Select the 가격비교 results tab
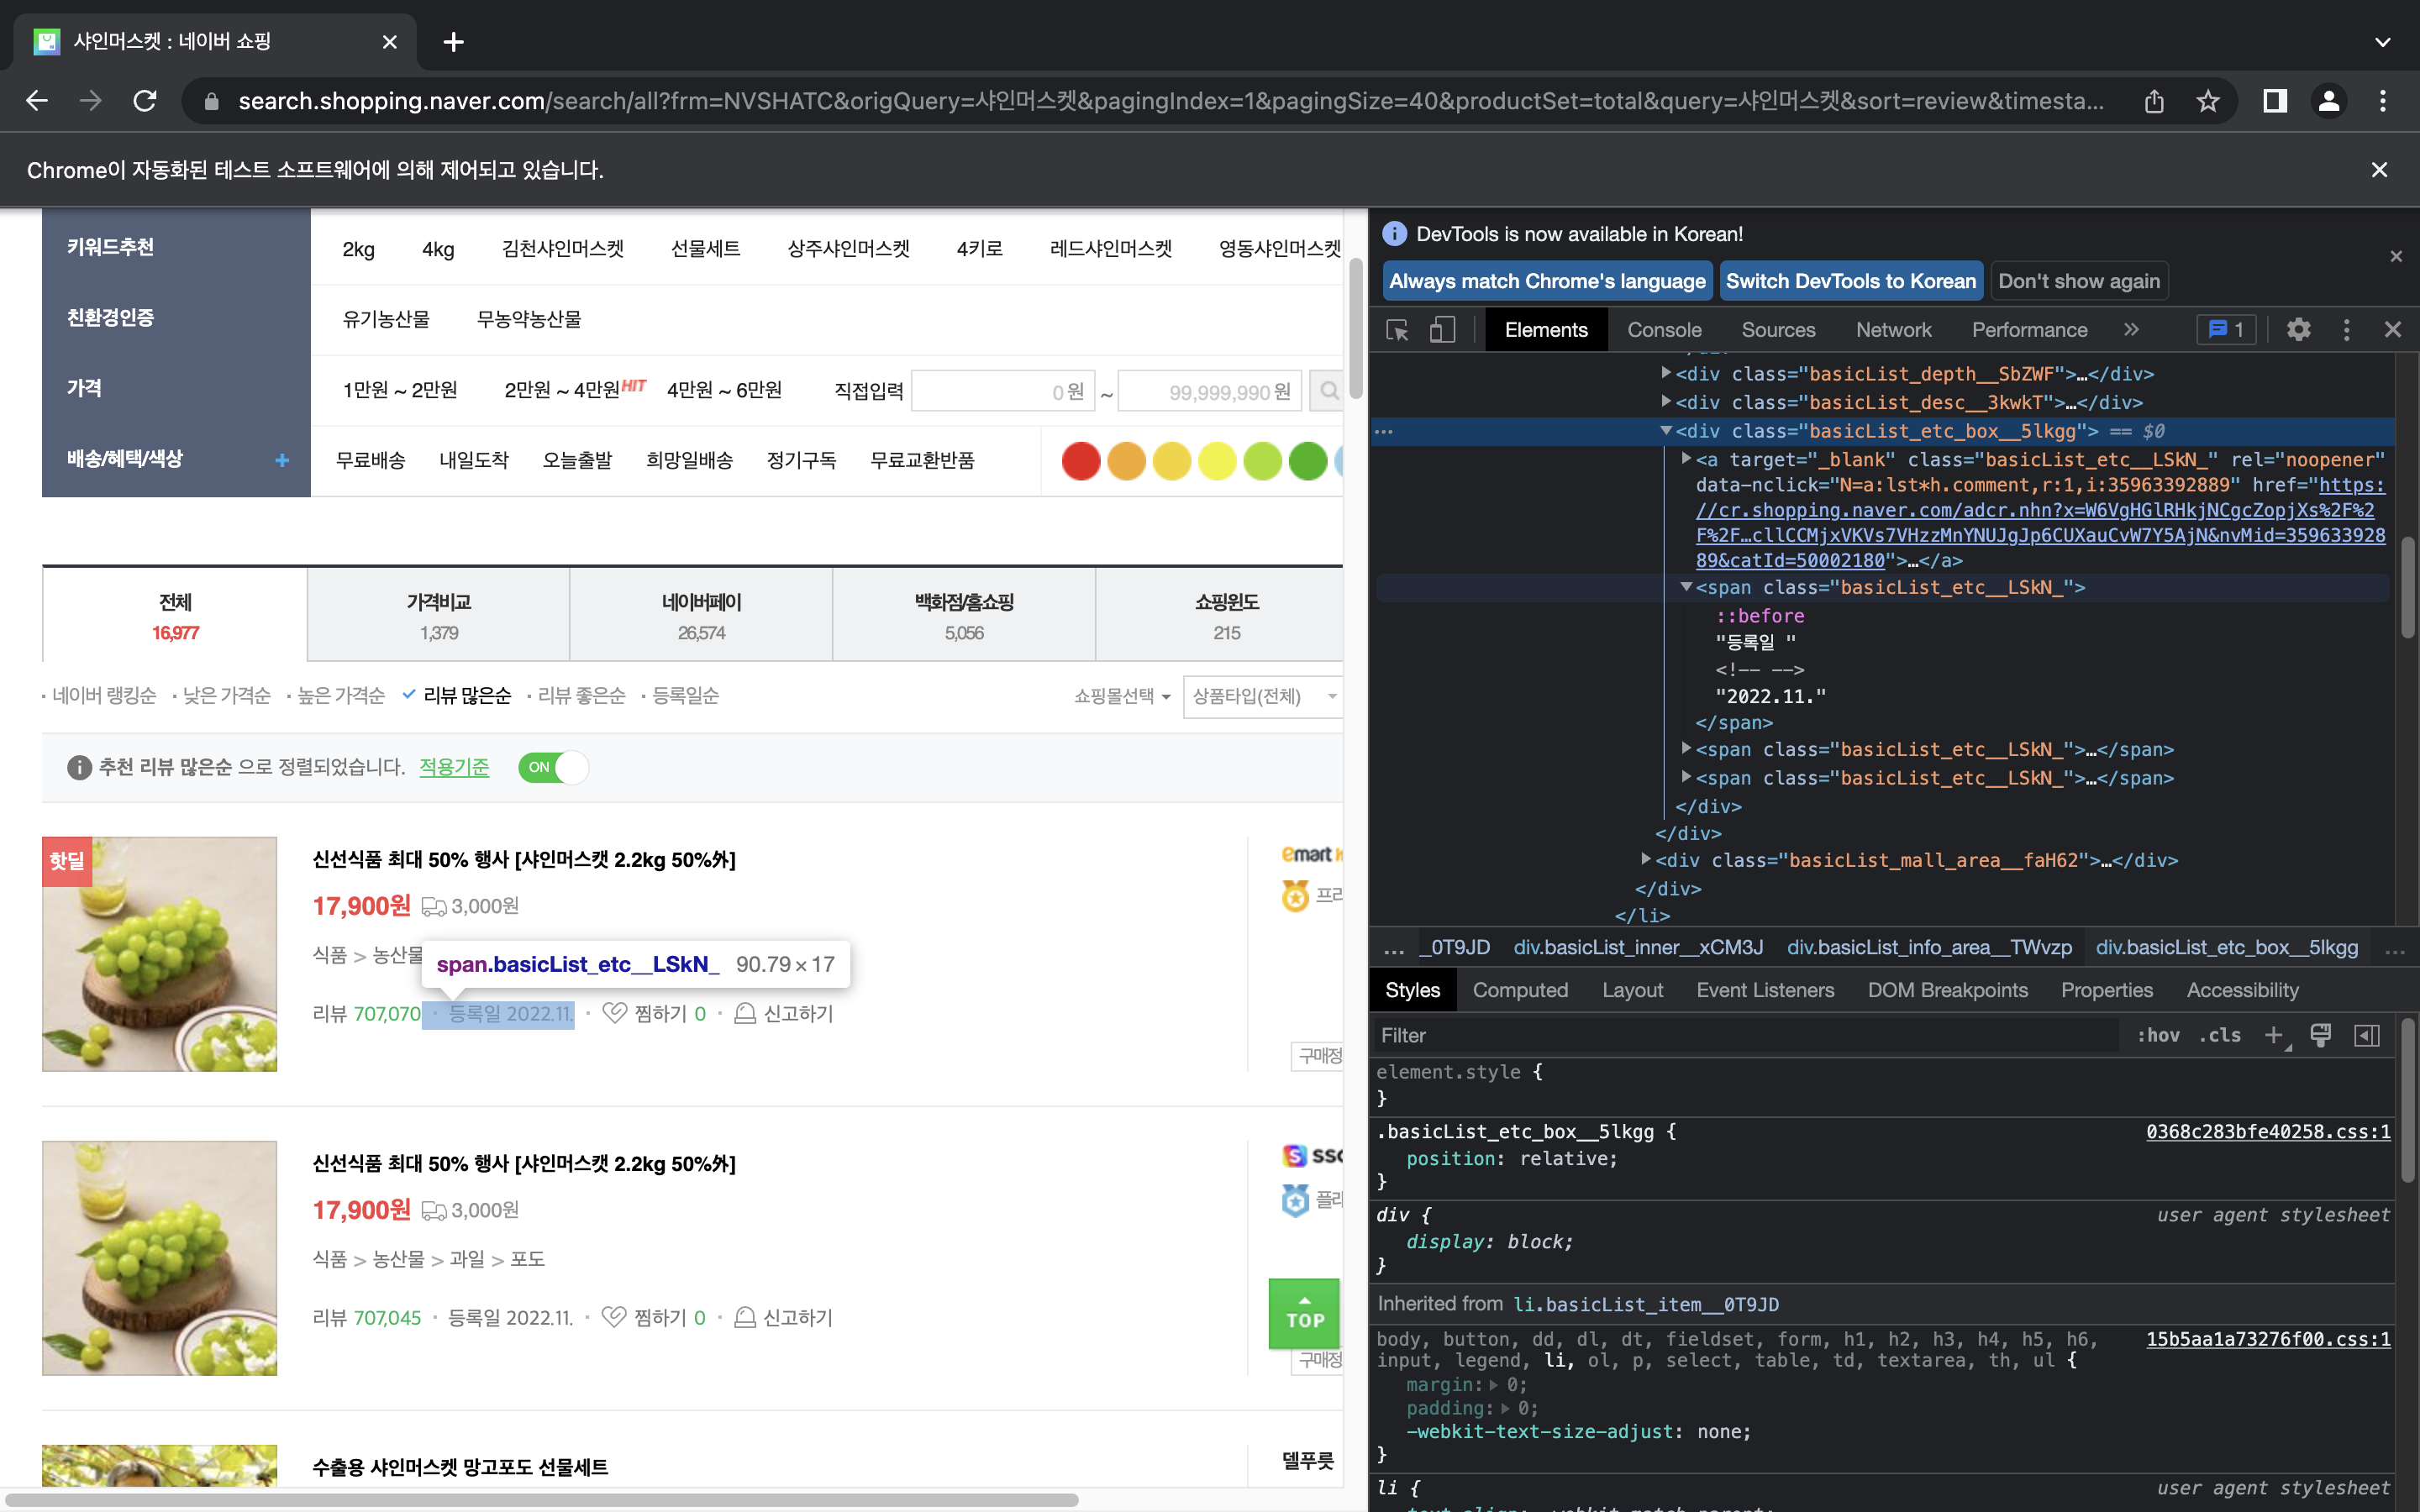The width and height of the screenshot is (2420, 1512). 439,615
